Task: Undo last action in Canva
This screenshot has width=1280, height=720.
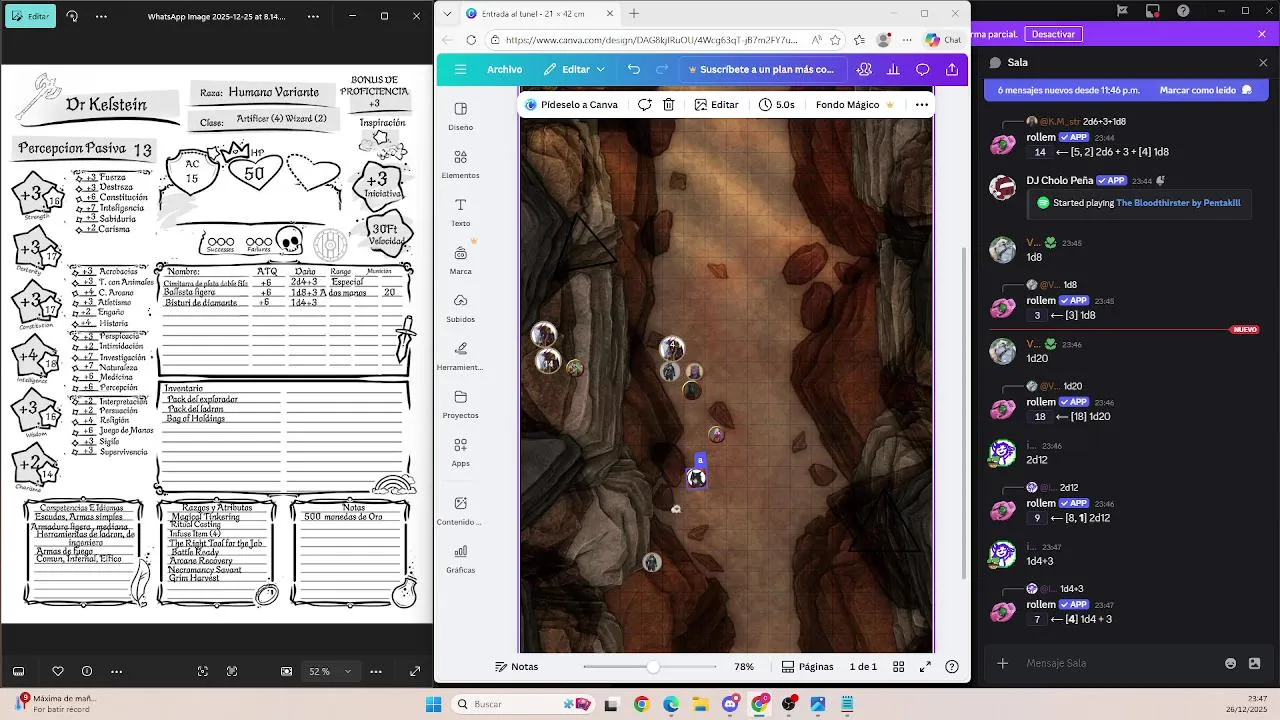Action: [634, 69]
